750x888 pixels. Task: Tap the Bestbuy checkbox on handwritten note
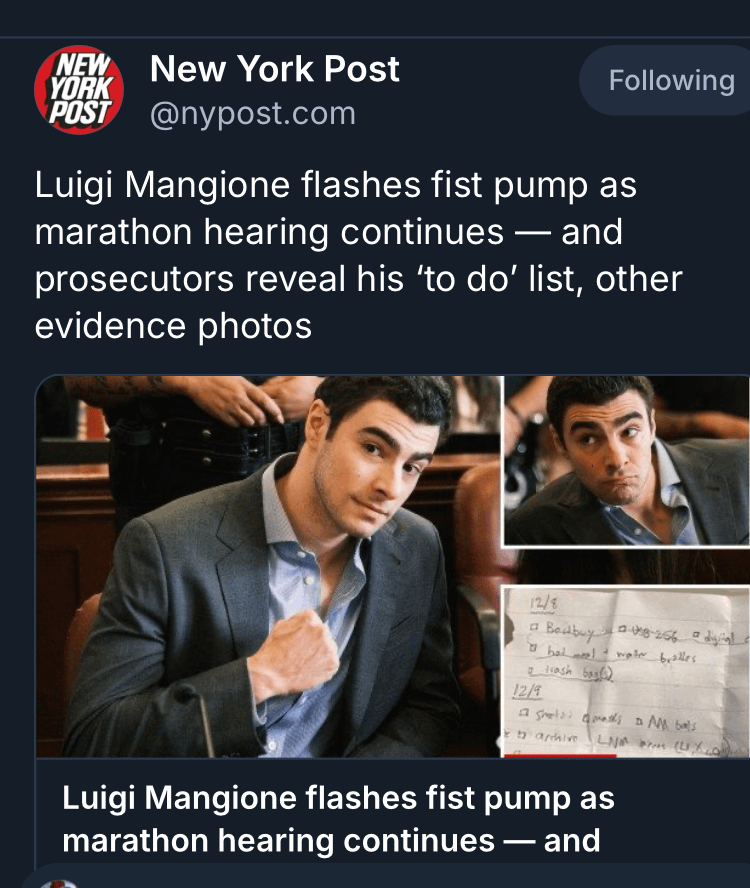coord(533,628)
